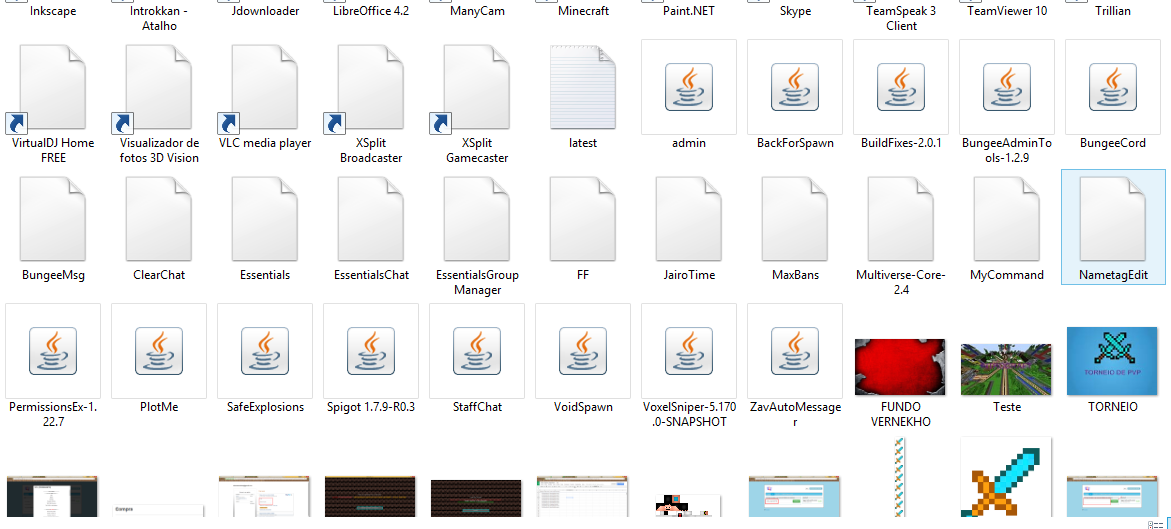Select the Teste Minecraft screenshot thumbnail

tap(1006, 369)
